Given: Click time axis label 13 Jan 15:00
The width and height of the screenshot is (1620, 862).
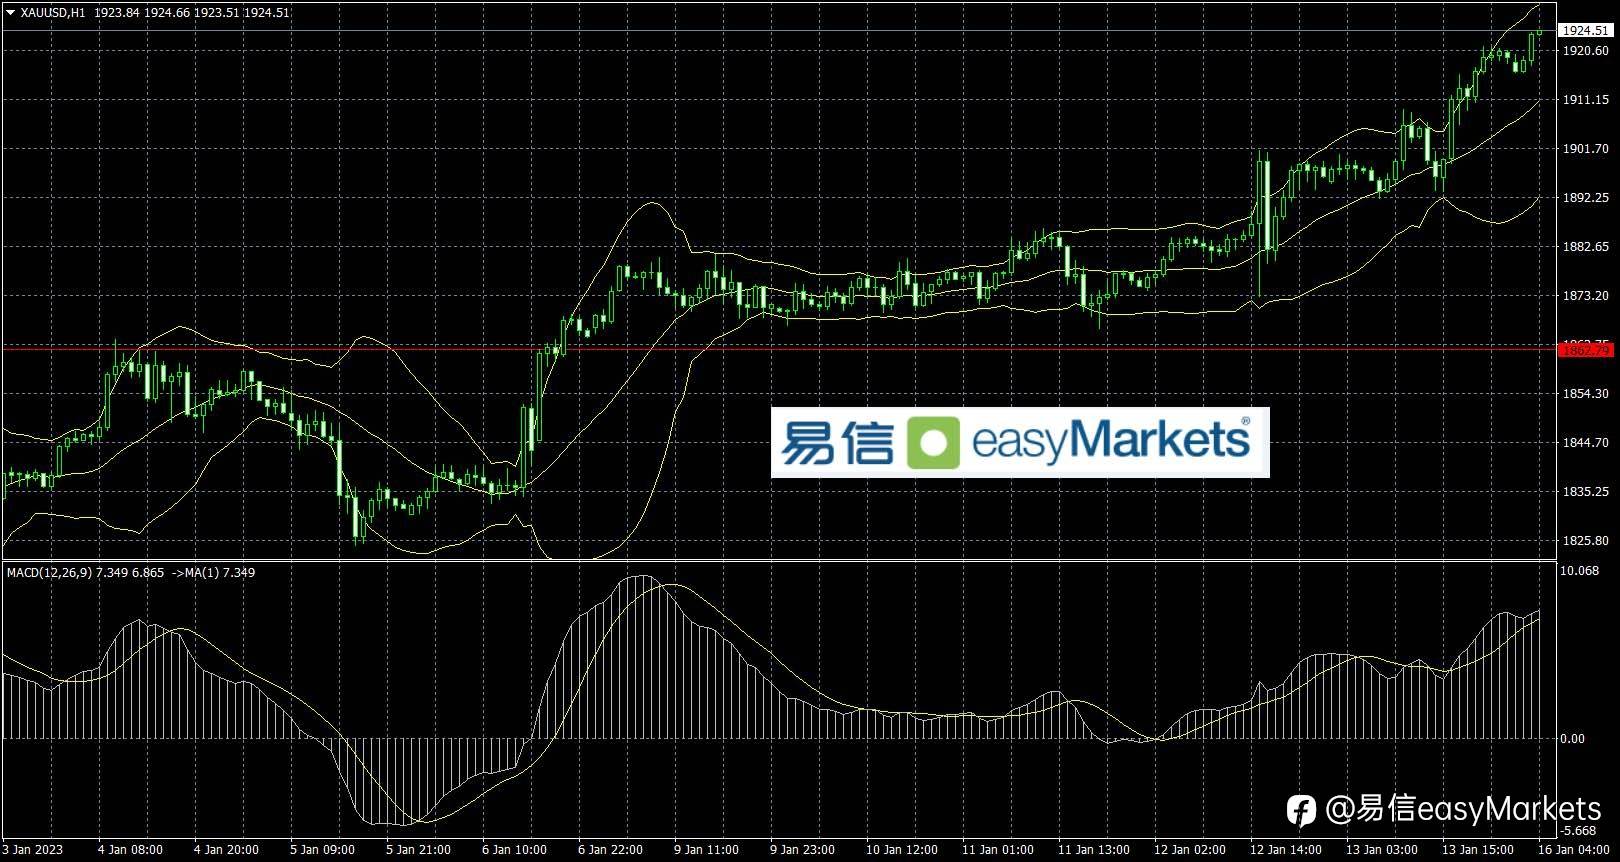Looking at the screenshot, I should (x=1477, y=850).
